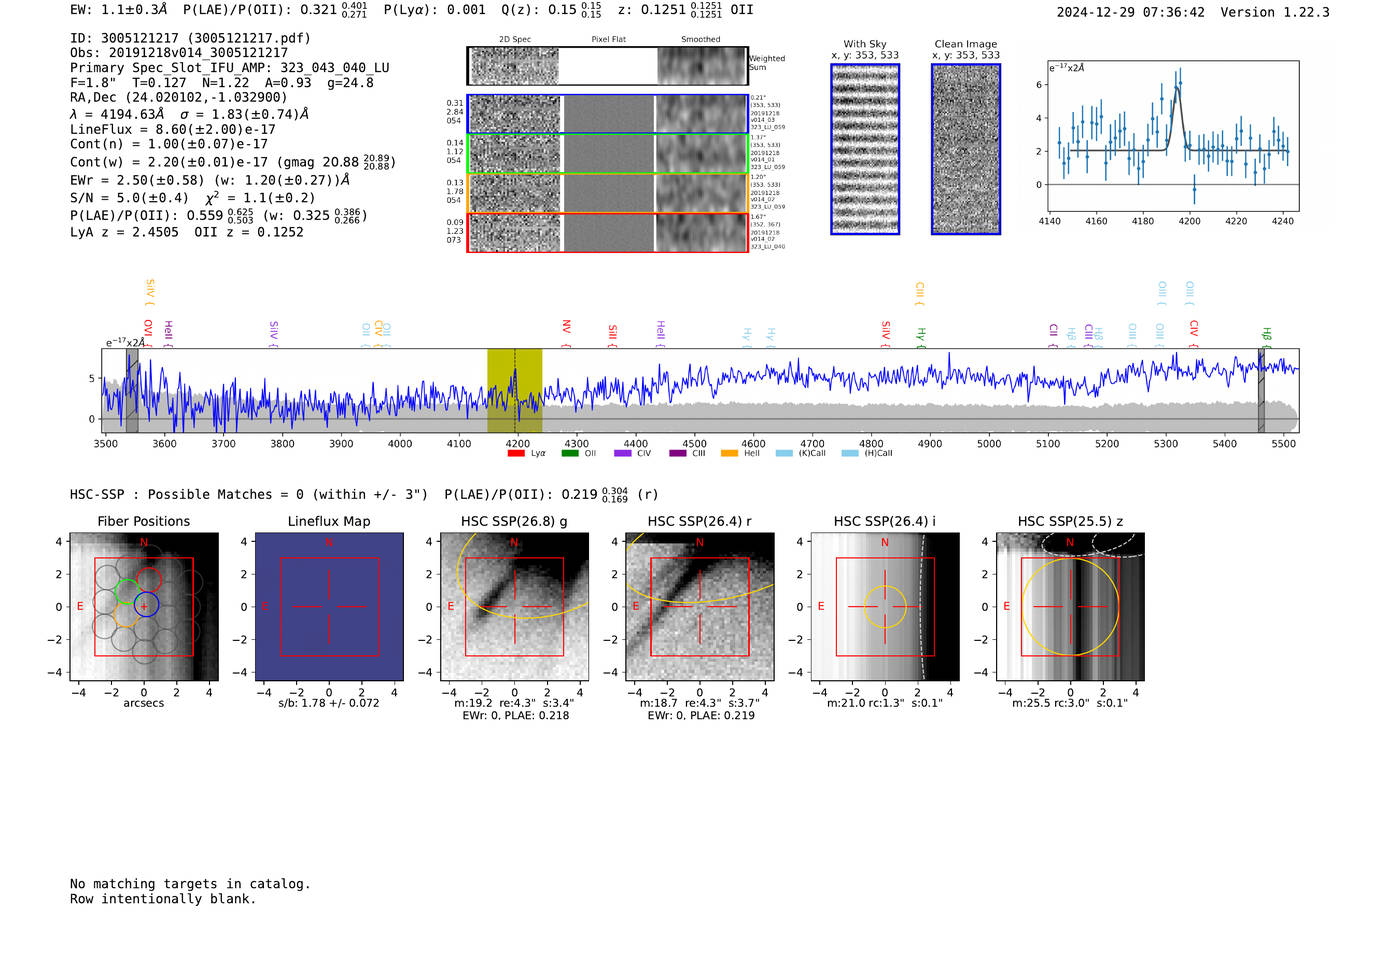
Task: Click the red NV line marker
Action: click(566, 333)
